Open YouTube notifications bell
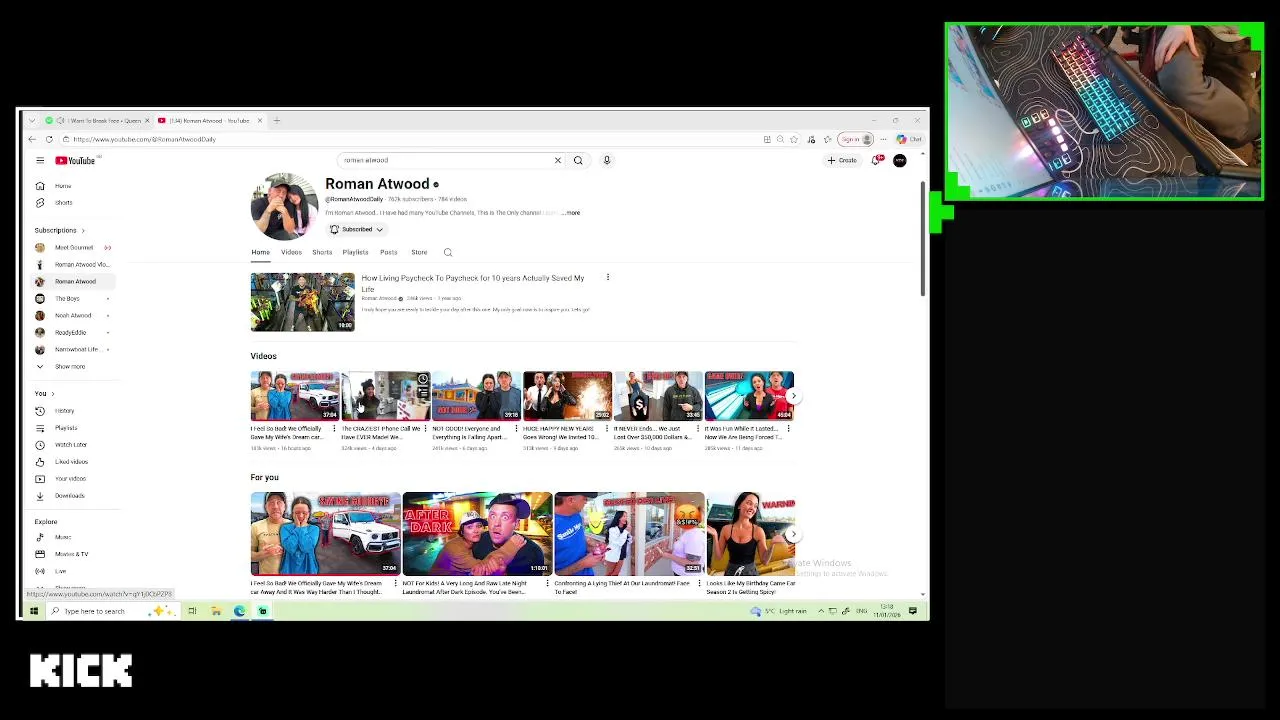This screenshot has height=720, width=1280. (x=877, y=160)
